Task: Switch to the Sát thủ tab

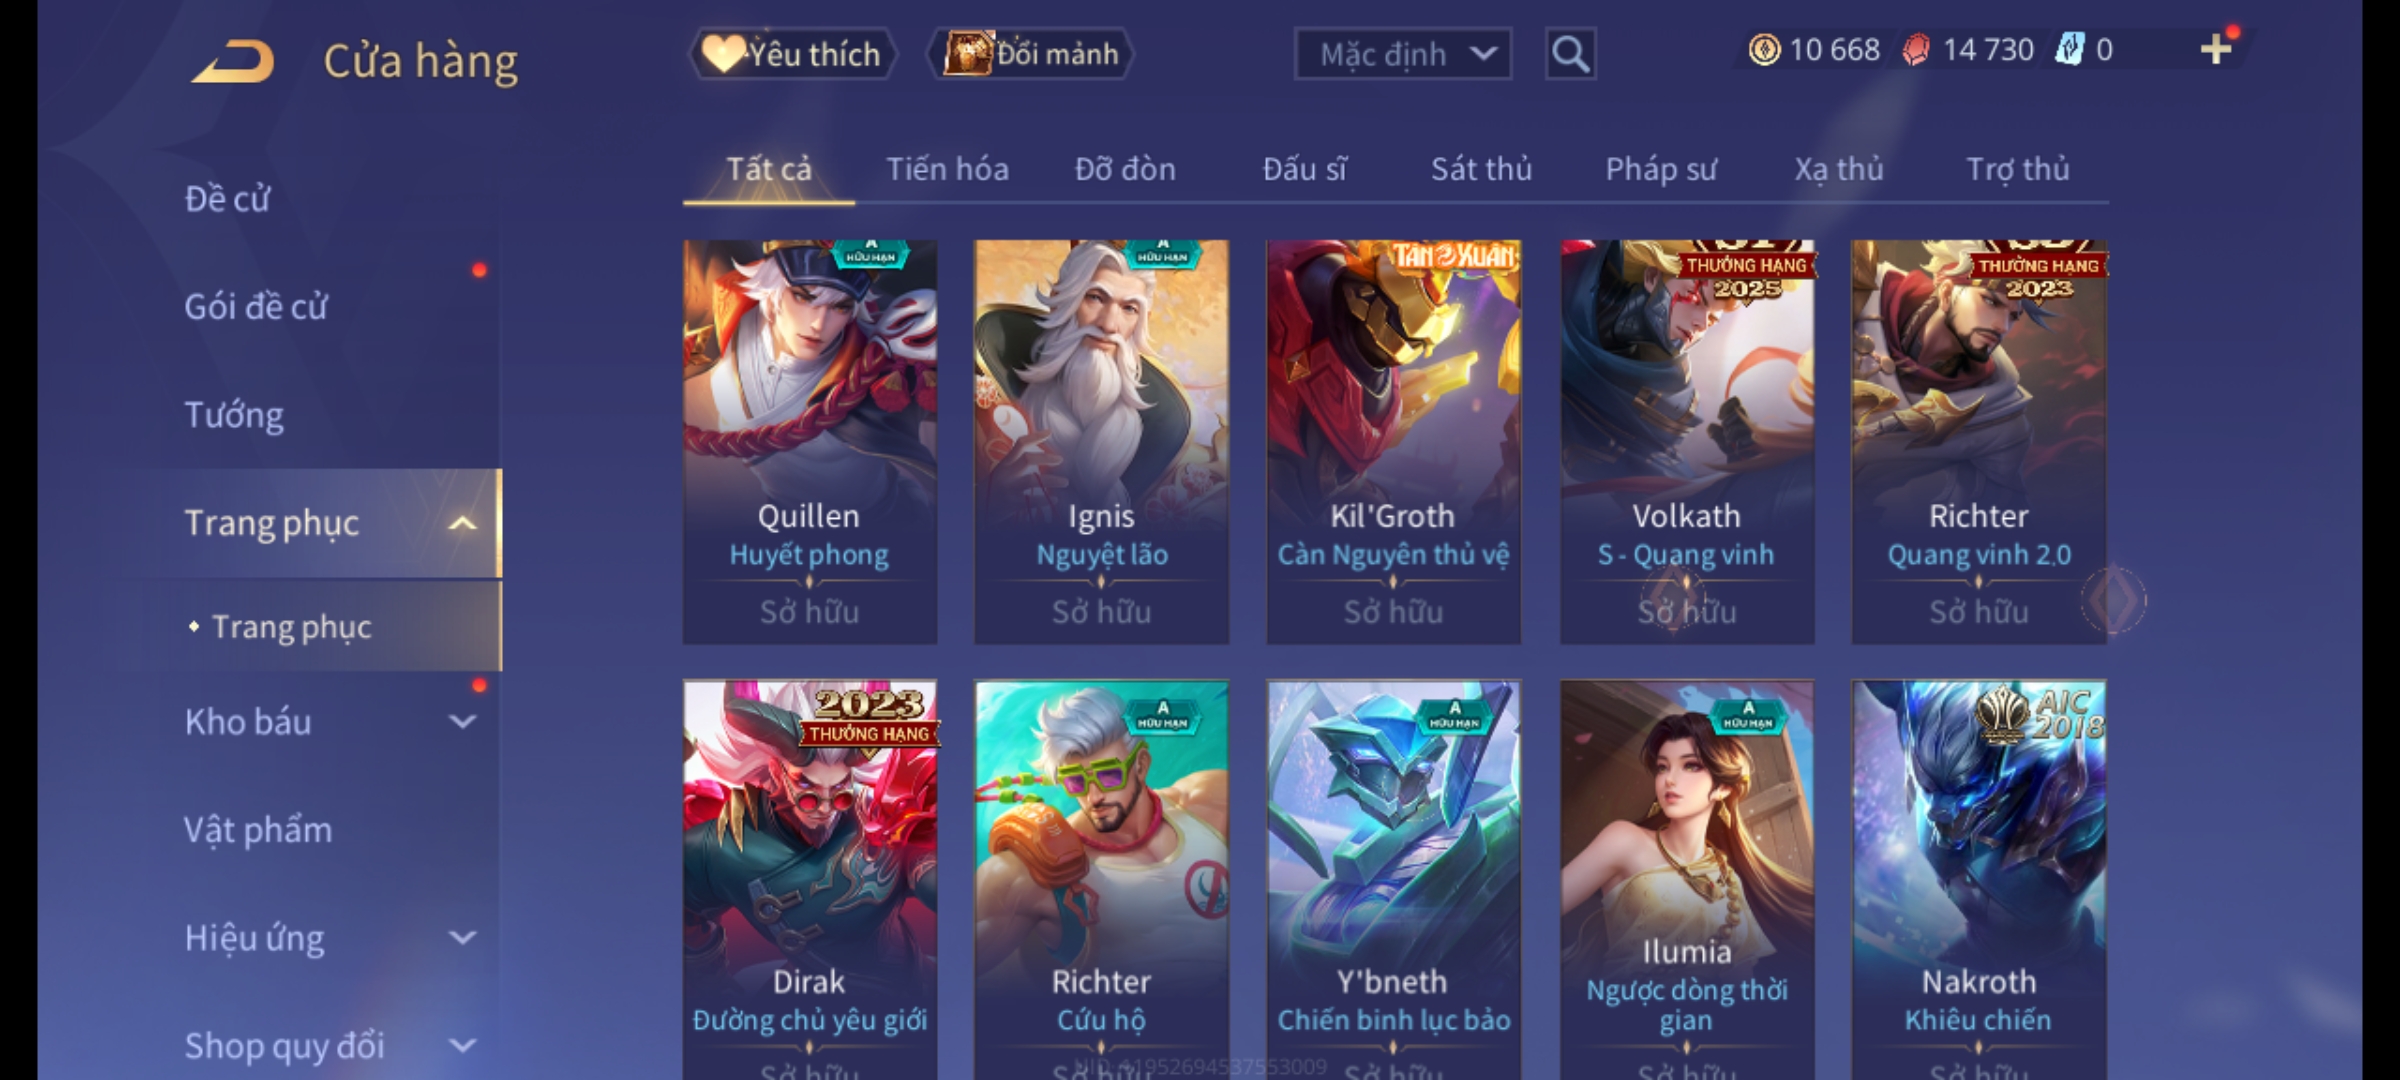Action: click(x=1481, y=169)
